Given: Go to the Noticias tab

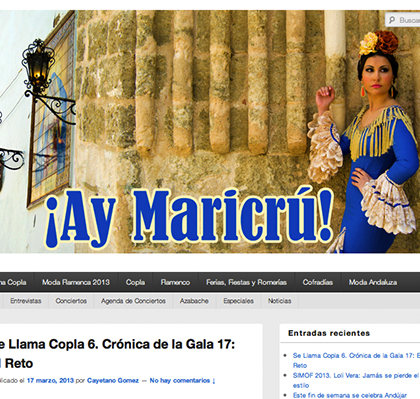Looking at the screenshot, I should (x=279, y=301).
